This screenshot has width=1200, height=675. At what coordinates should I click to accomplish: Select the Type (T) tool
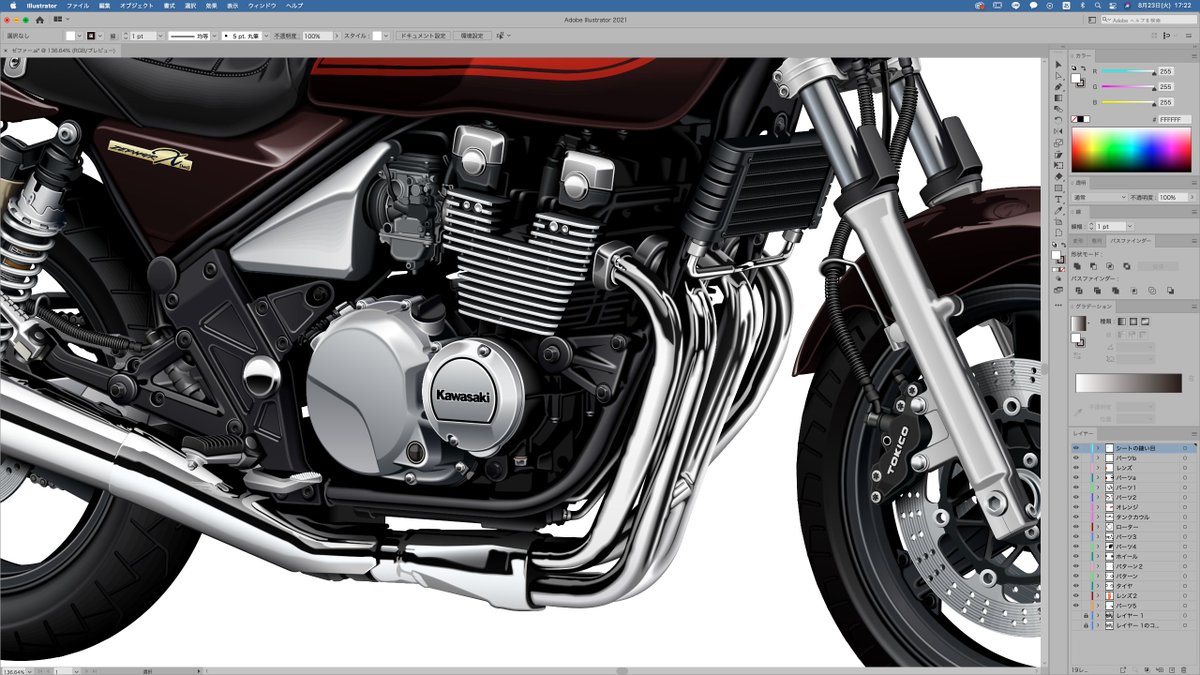(x=1058, y=199)
